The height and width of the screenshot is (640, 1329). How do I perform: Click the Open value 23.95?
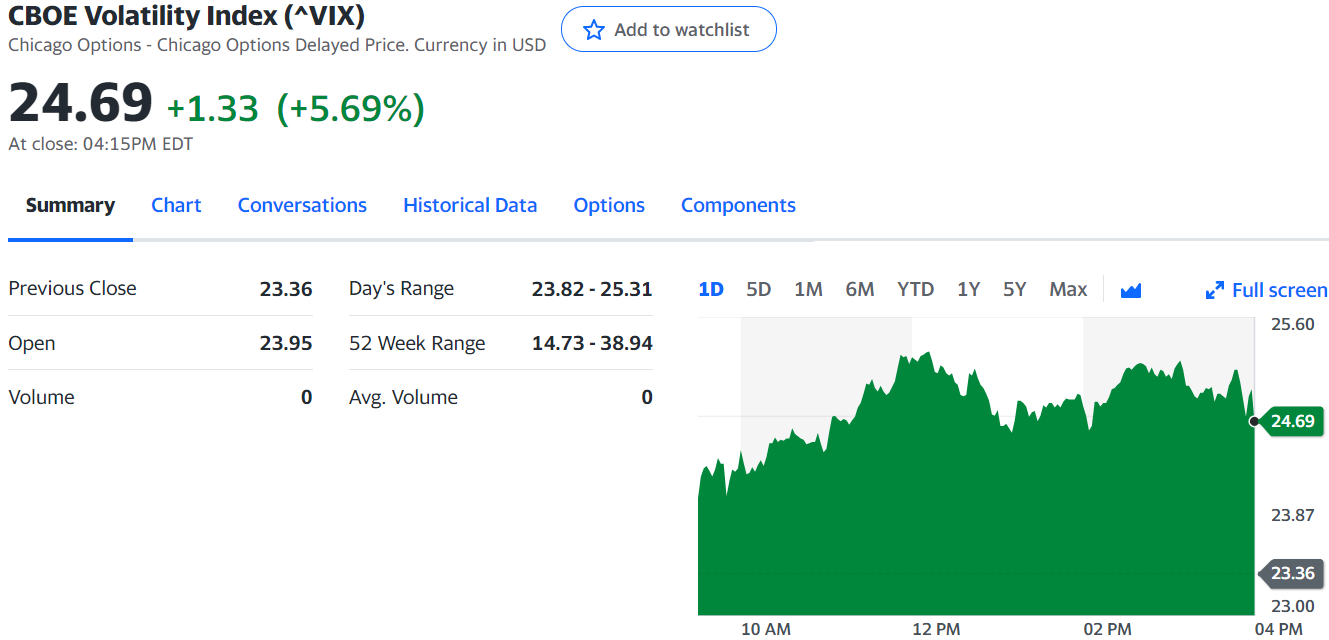[286, 343]
